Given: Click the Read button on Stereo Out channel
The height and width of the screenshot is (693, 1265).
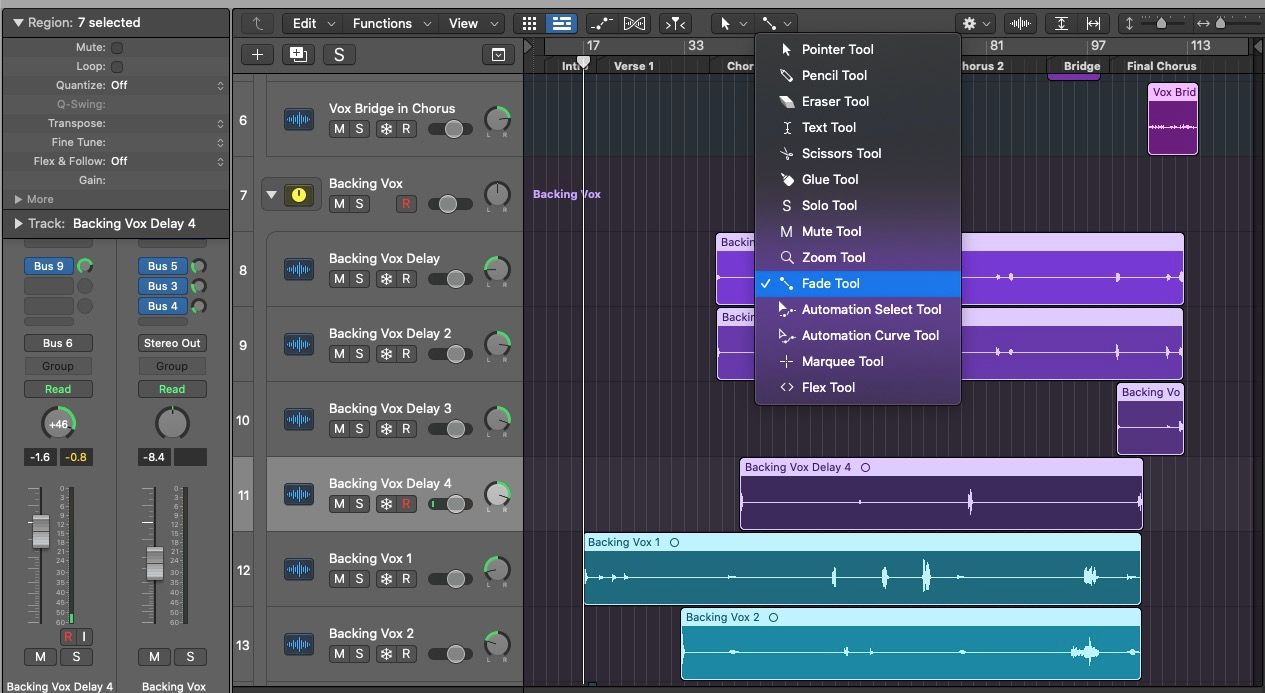Looking at the screenshot, I should 172,389.
